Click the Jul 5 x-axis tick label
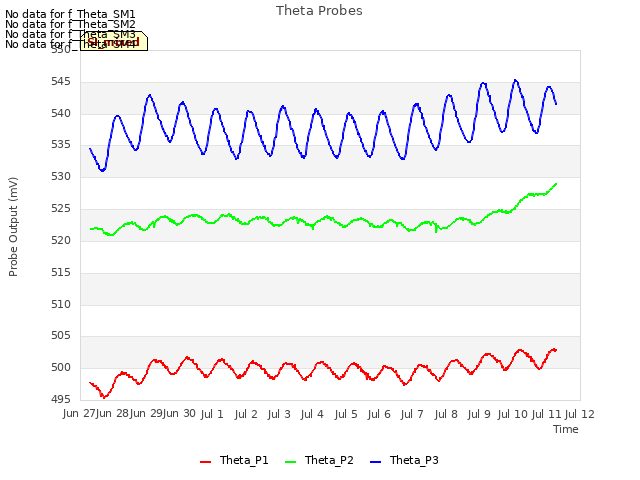640x480 pixels. click(346, 414)
